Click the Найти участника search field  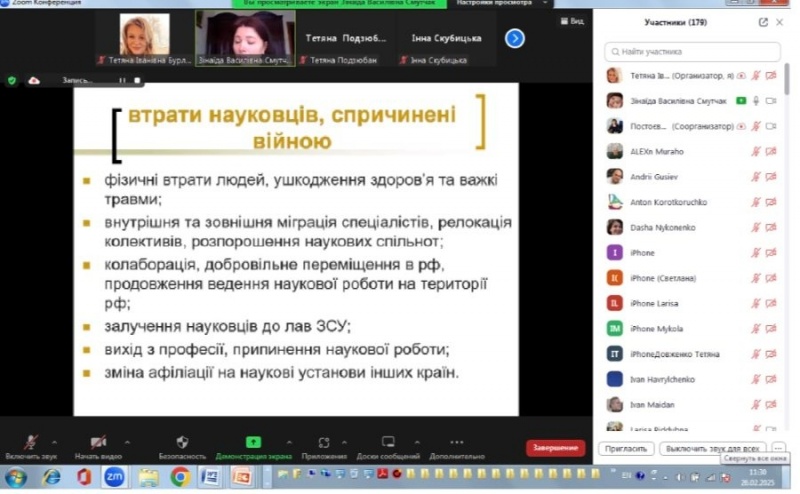(692, 52)
